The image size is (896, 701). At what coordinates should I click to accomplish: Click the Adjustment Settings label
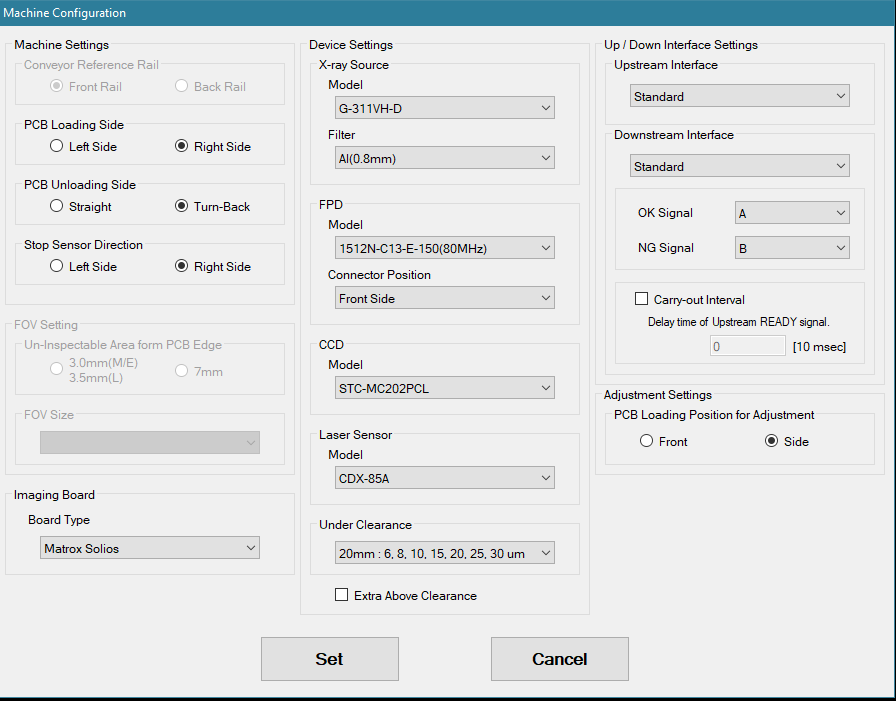[658, 395]
